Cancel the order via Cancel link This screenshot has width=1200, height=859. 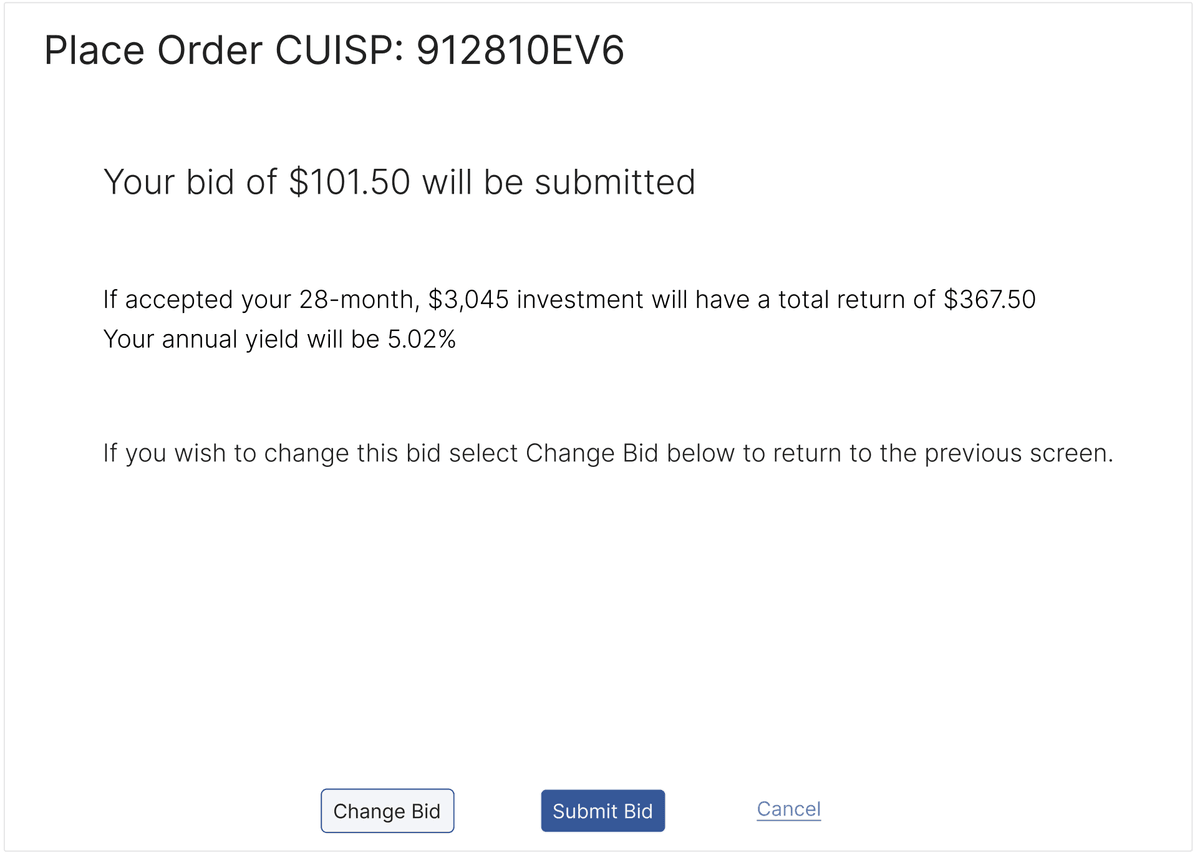point(788,809)
